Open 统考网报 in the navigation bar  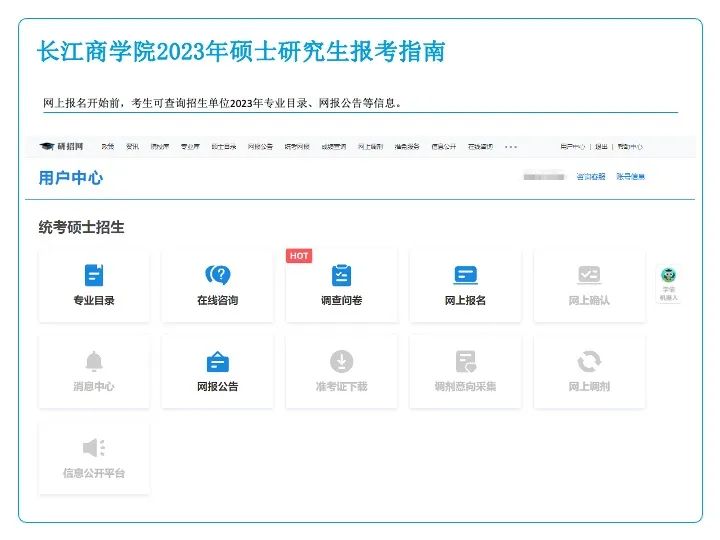pos(297,146)
